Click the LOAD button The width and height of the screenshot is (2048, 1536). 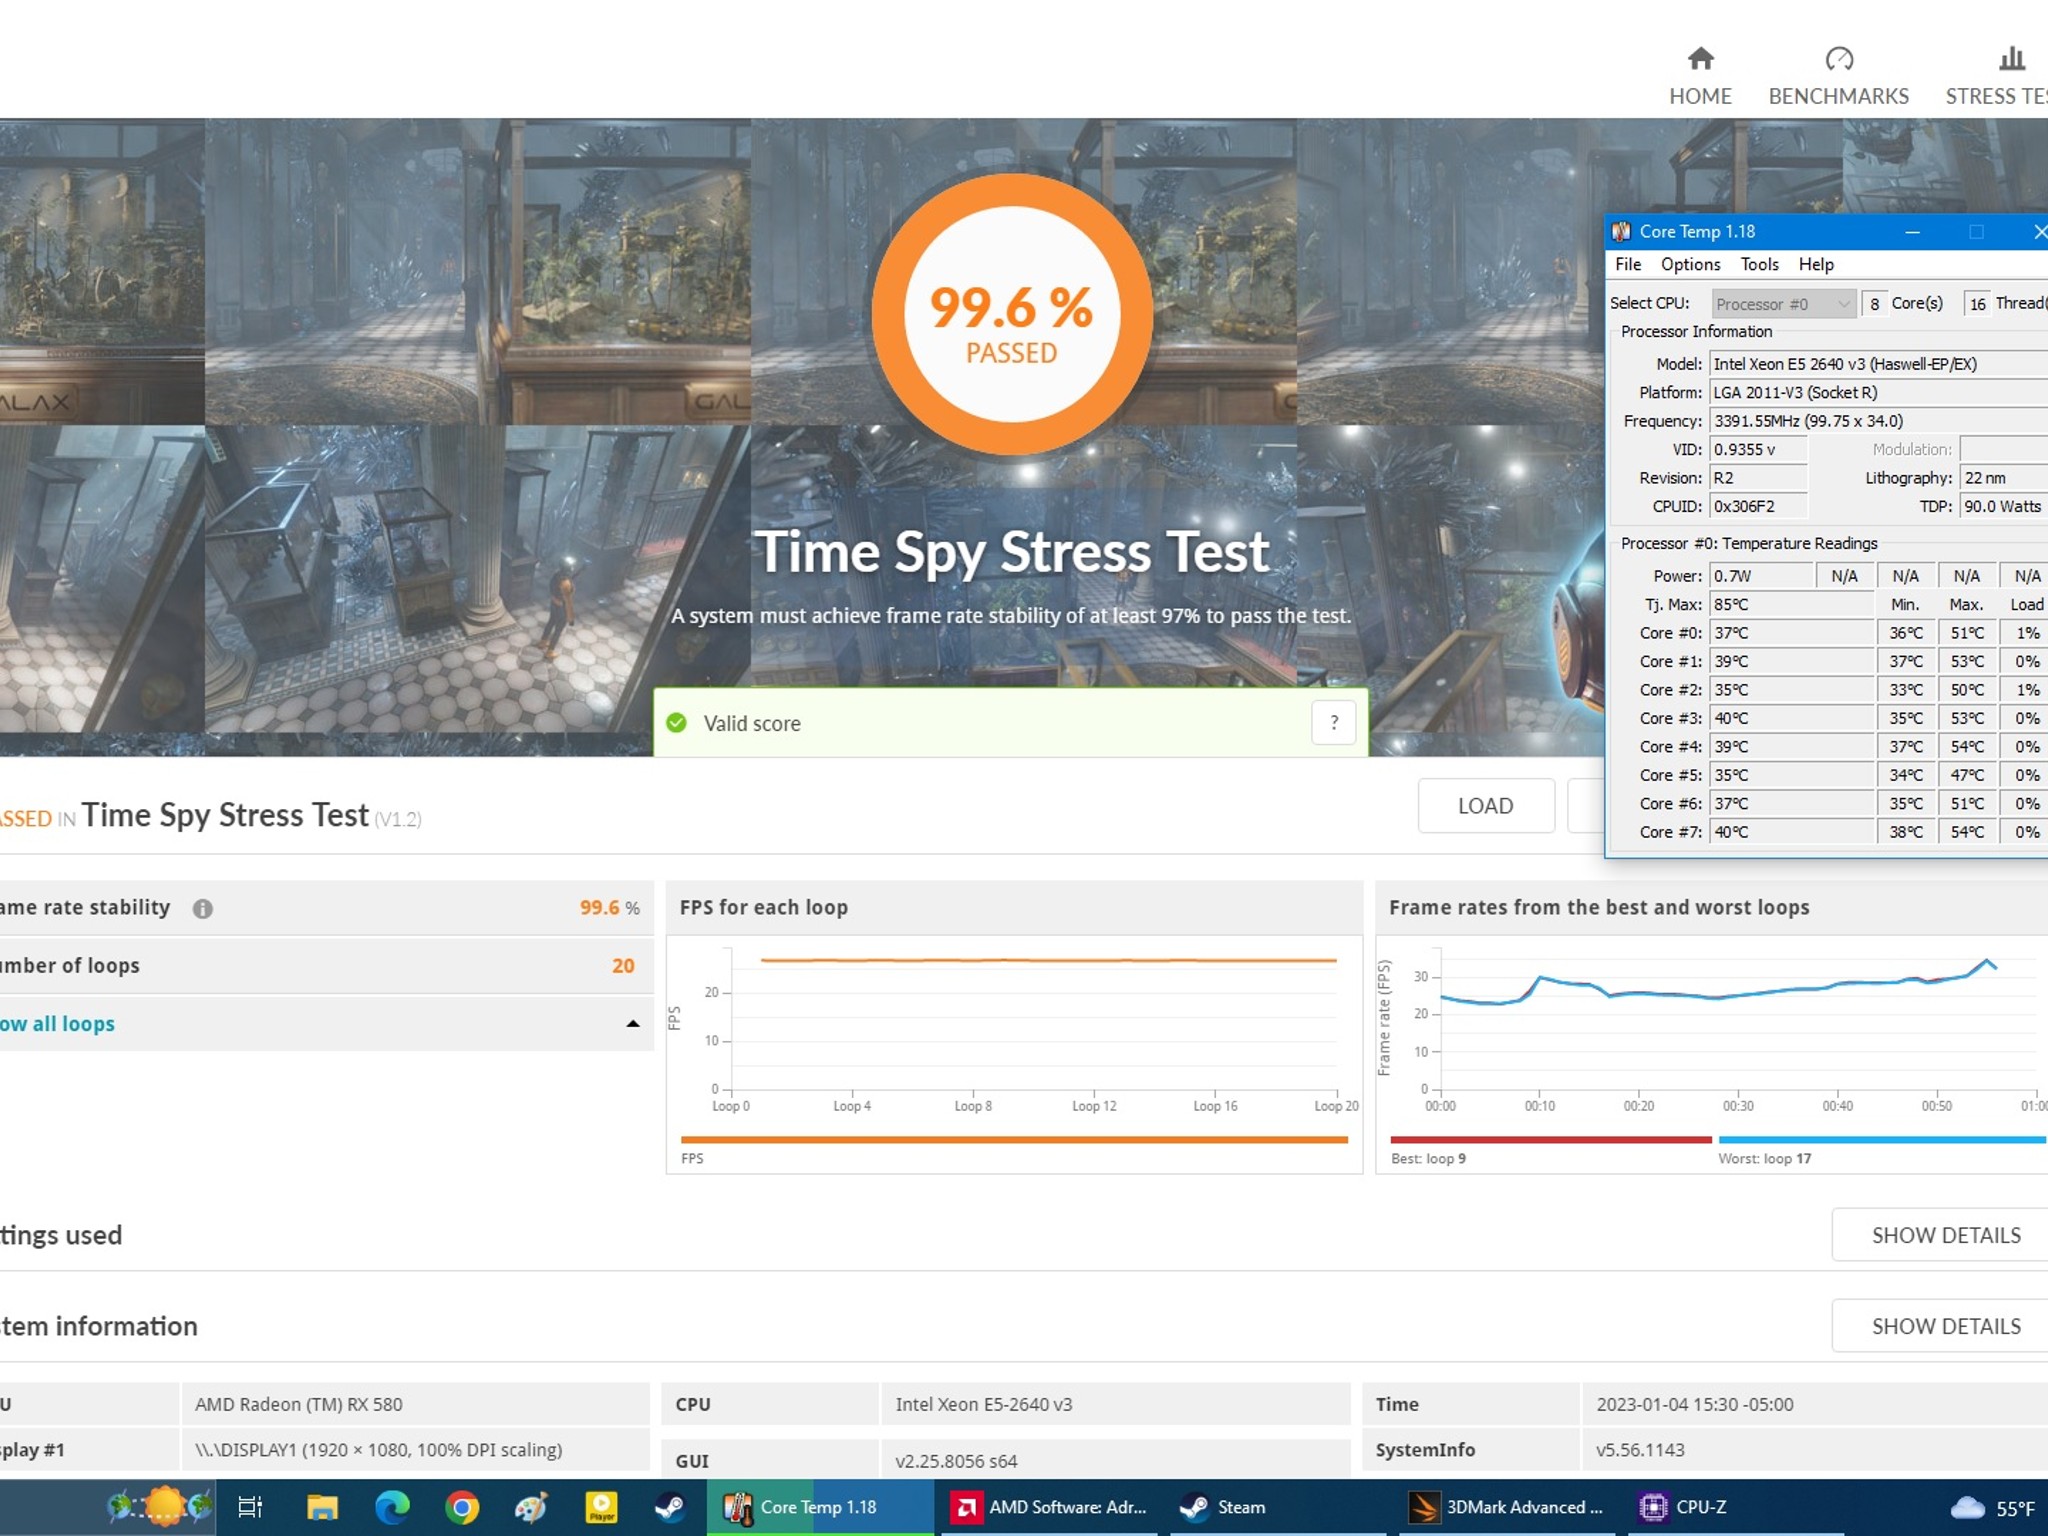[x=1485, y=805]
